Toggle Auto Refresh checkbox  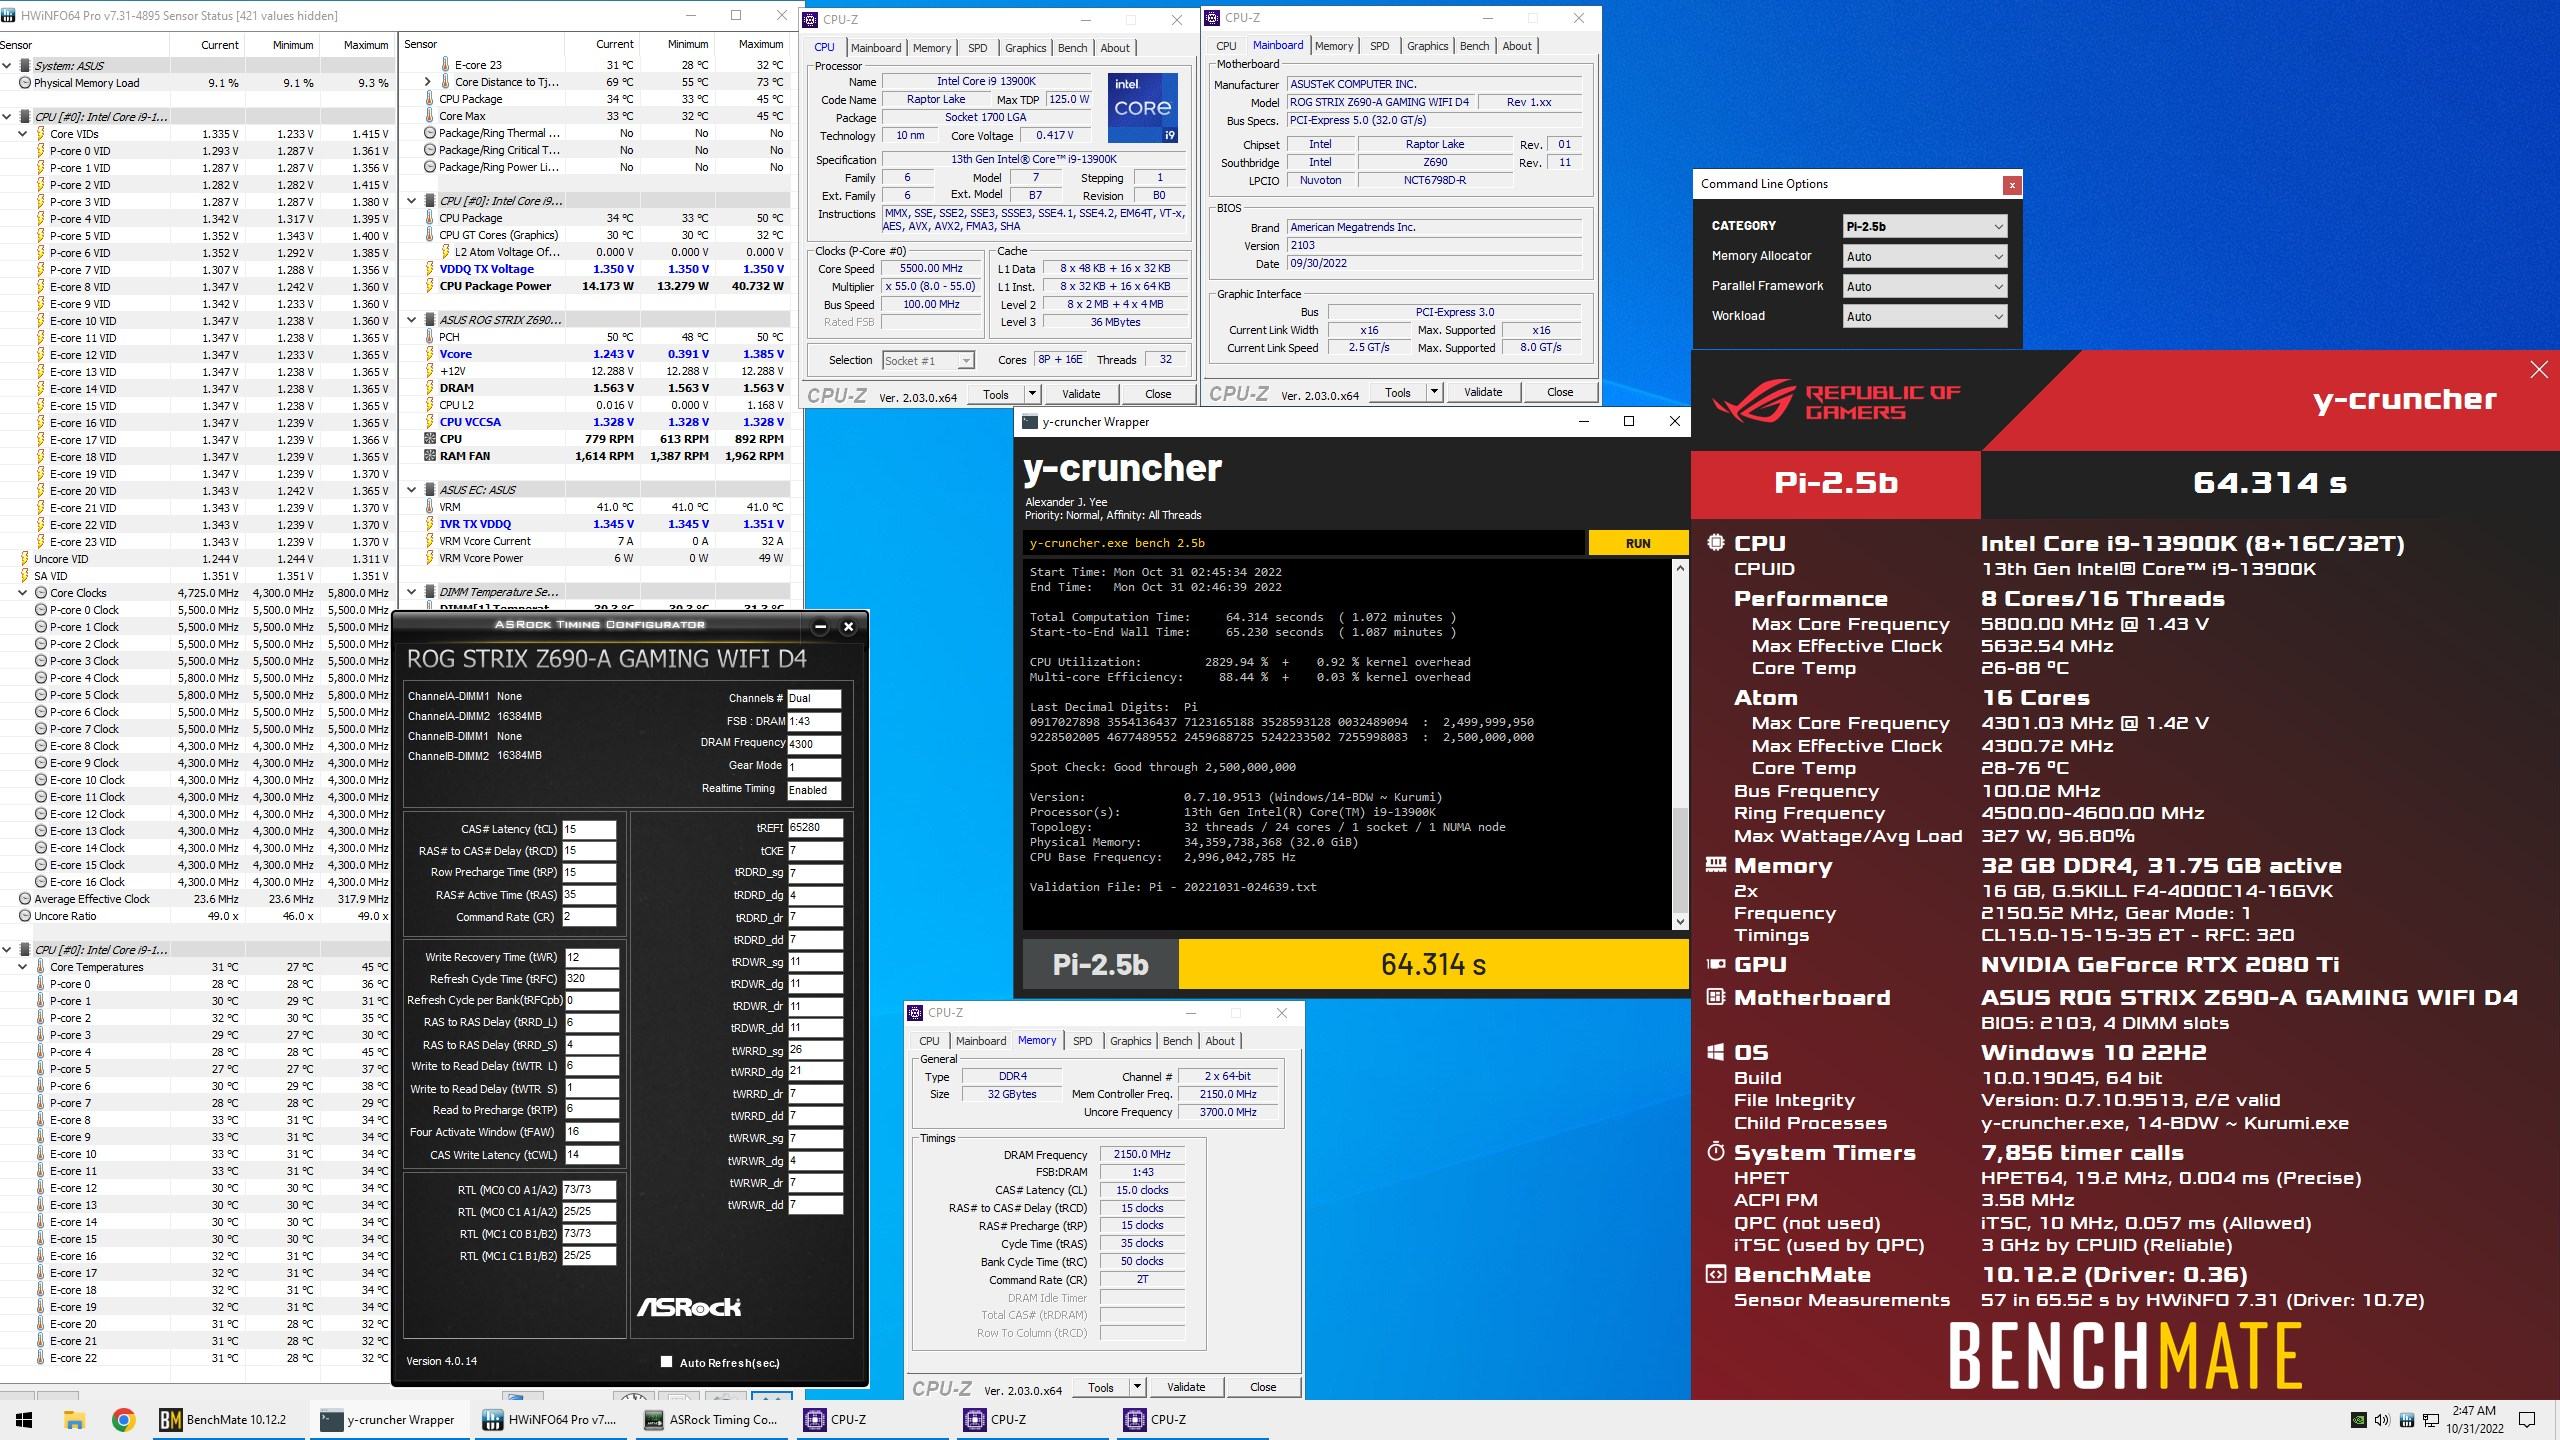coord(666,1361)
